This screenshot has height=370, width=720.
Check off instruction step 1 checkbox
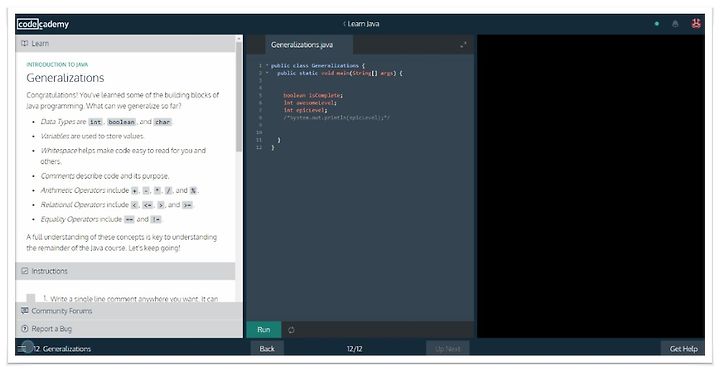[x=31, y=298]
